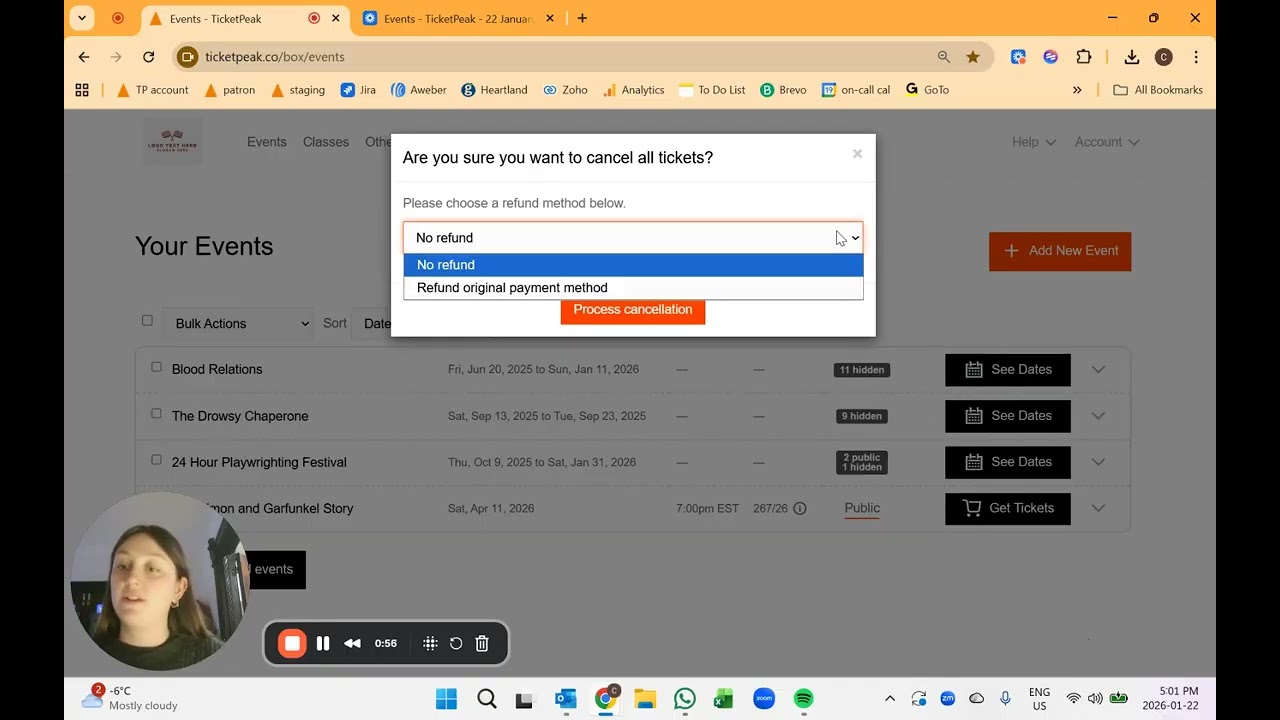Stop the screen recording
1280x720 pixels.
pos(292,644)
